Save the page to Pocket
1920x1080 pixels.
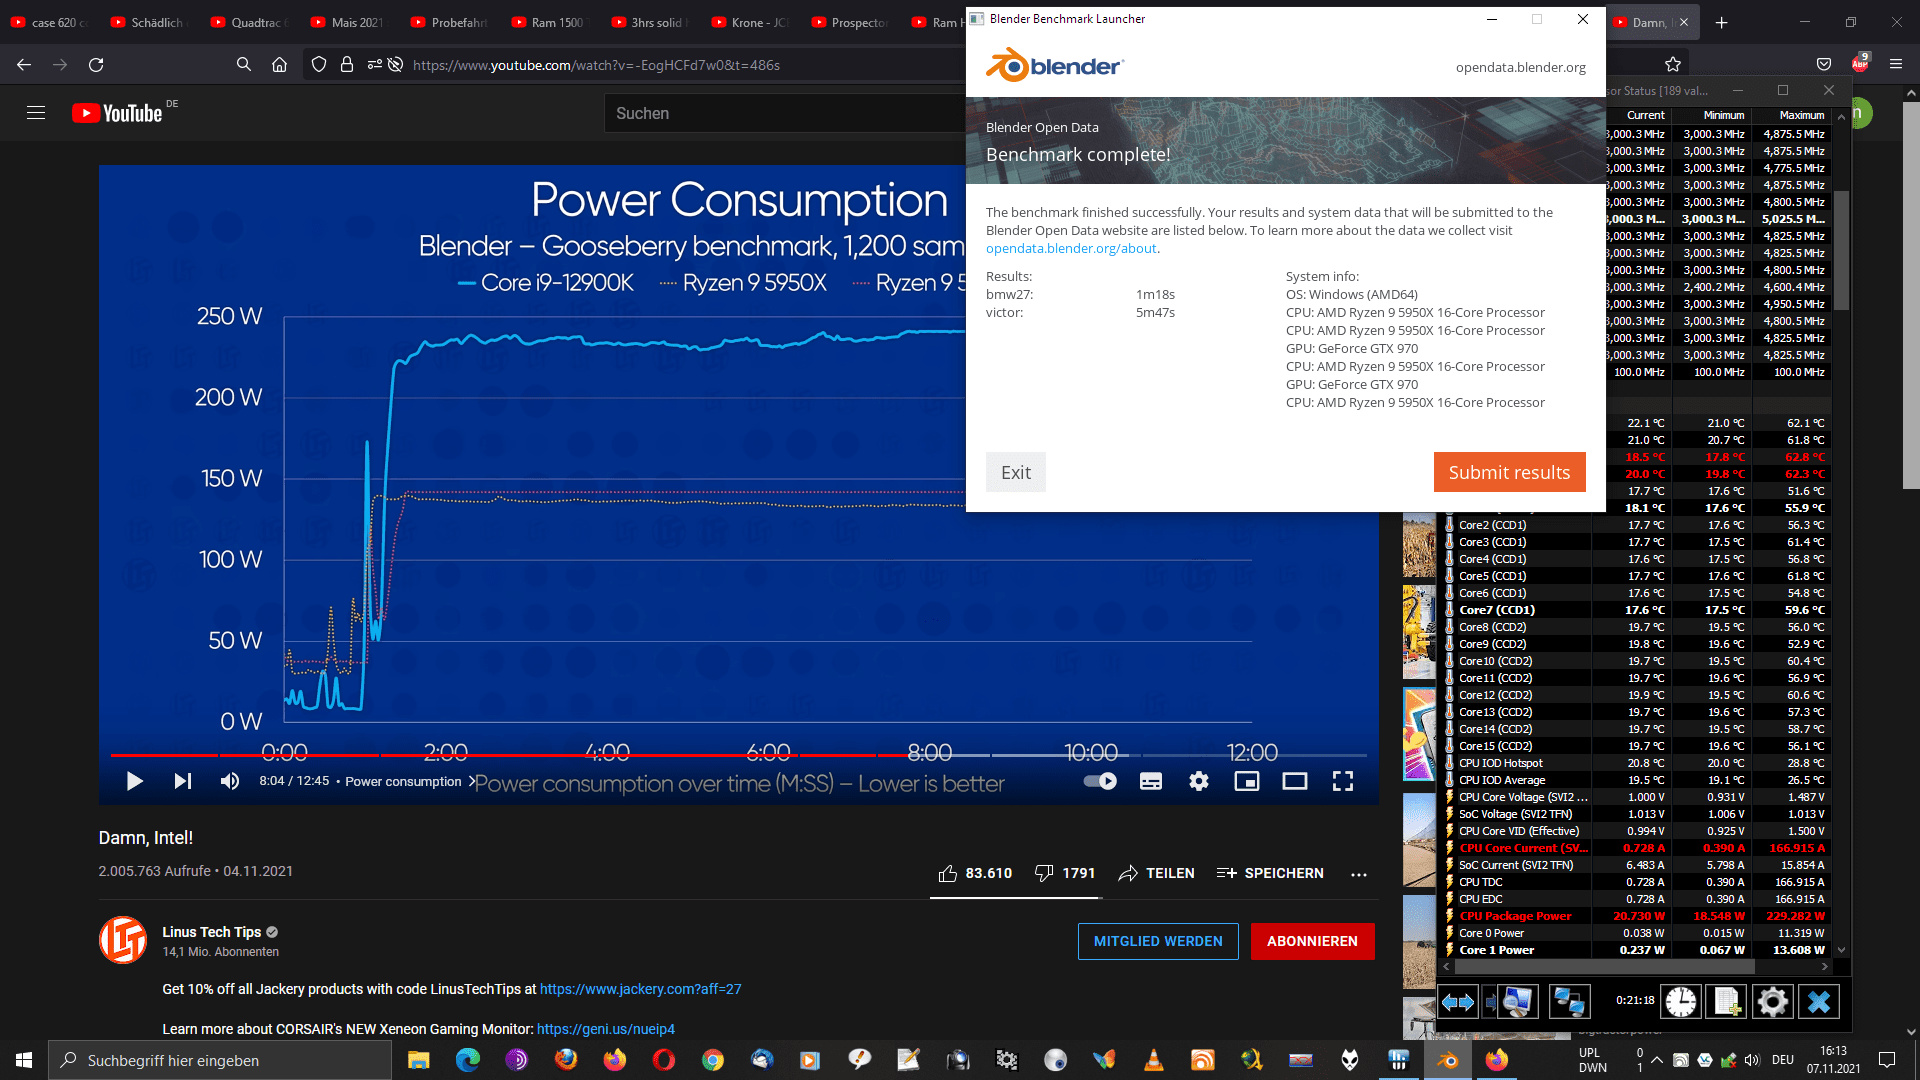point(1824,65)
